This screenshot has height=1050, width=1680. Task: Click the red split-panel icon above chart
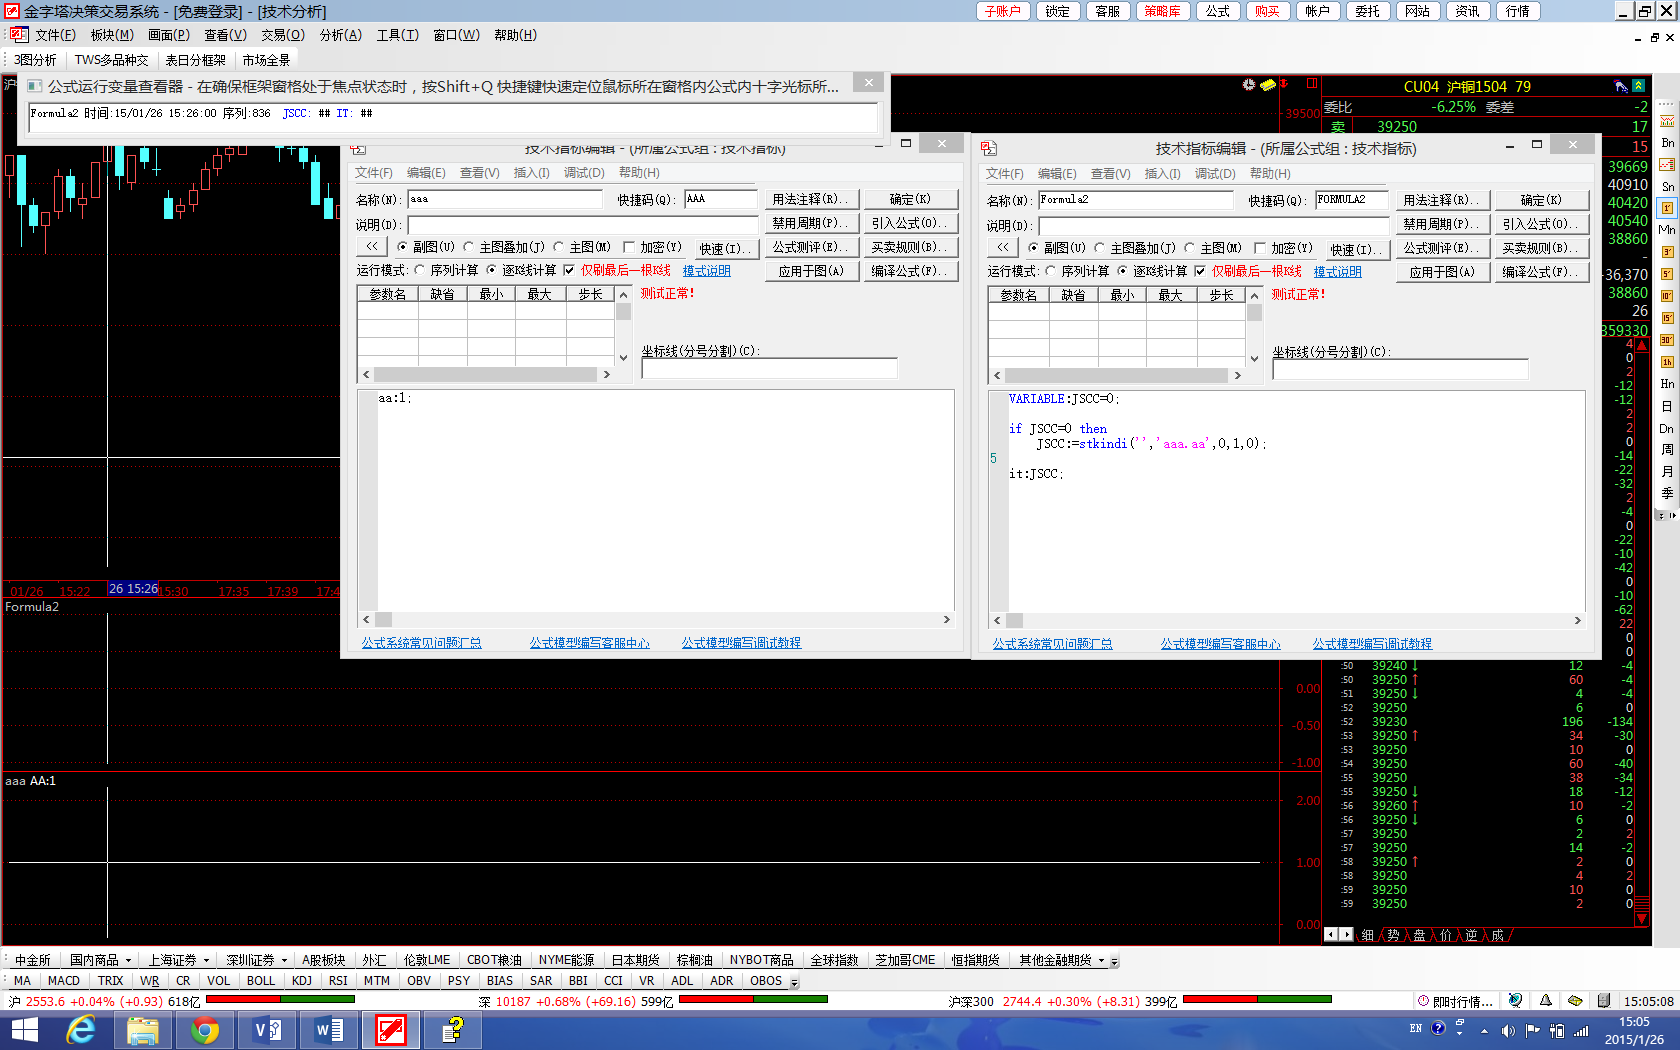pyautogui.click(x=1312, y=84)
